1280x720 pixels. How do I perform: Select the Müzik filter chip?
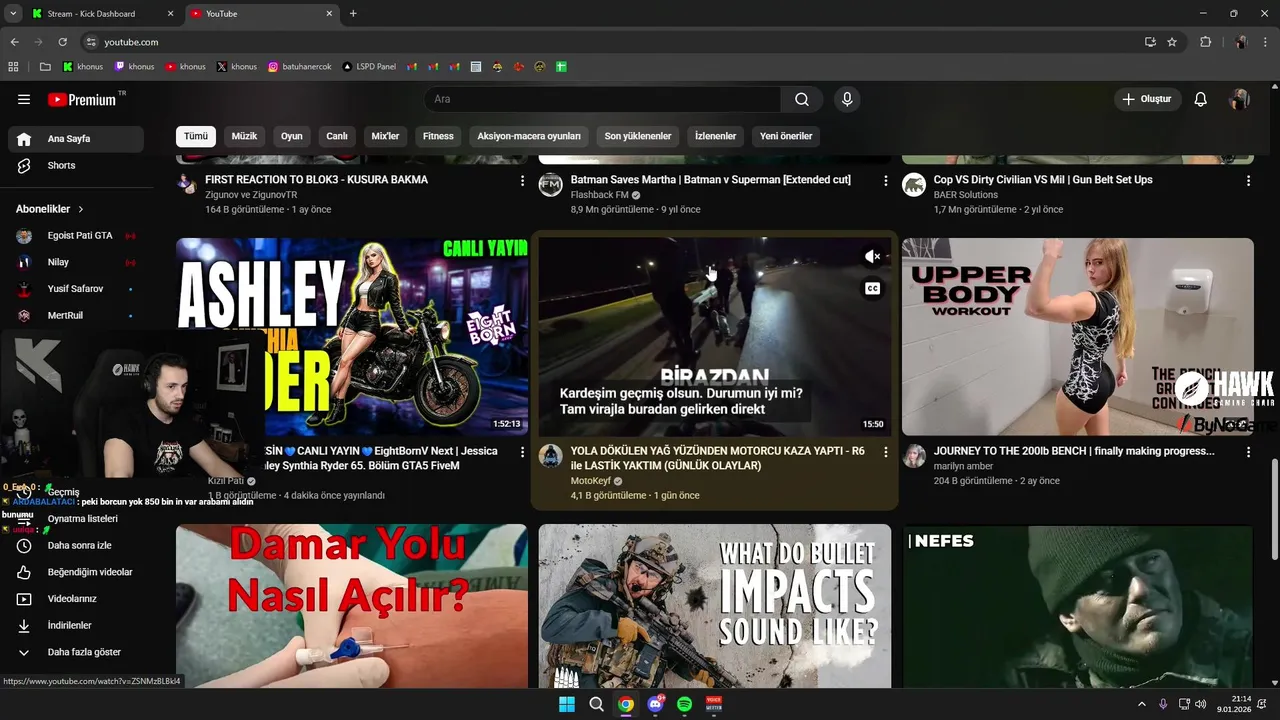[245, 136]
